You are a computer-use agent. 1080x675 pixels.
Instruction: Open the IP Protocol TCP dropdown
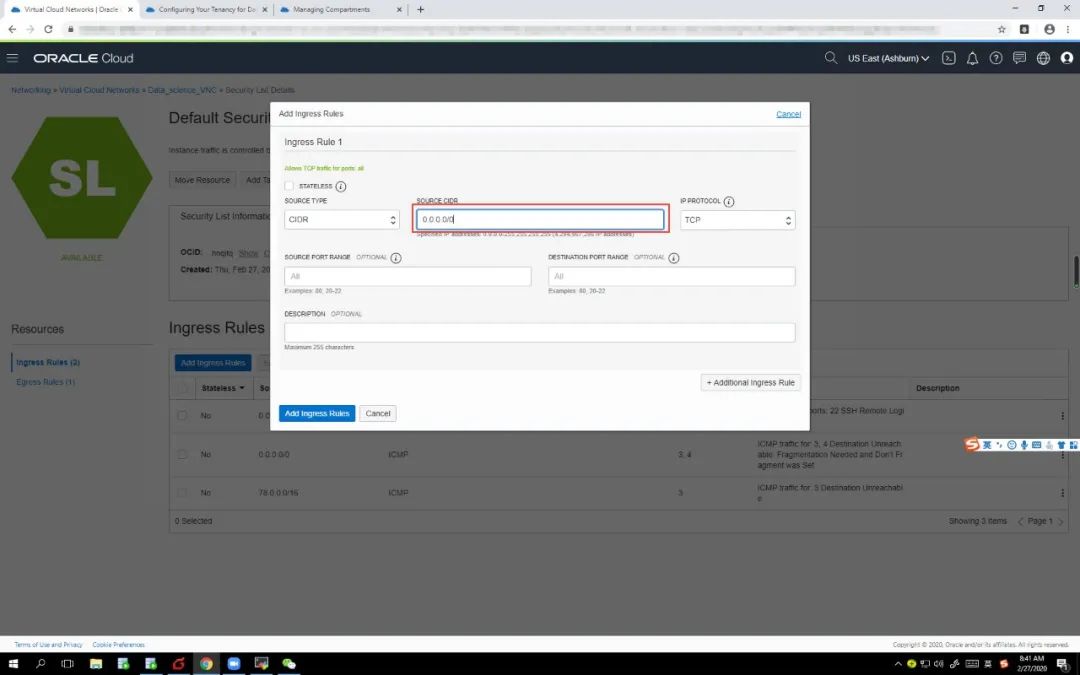click(737, 220)
